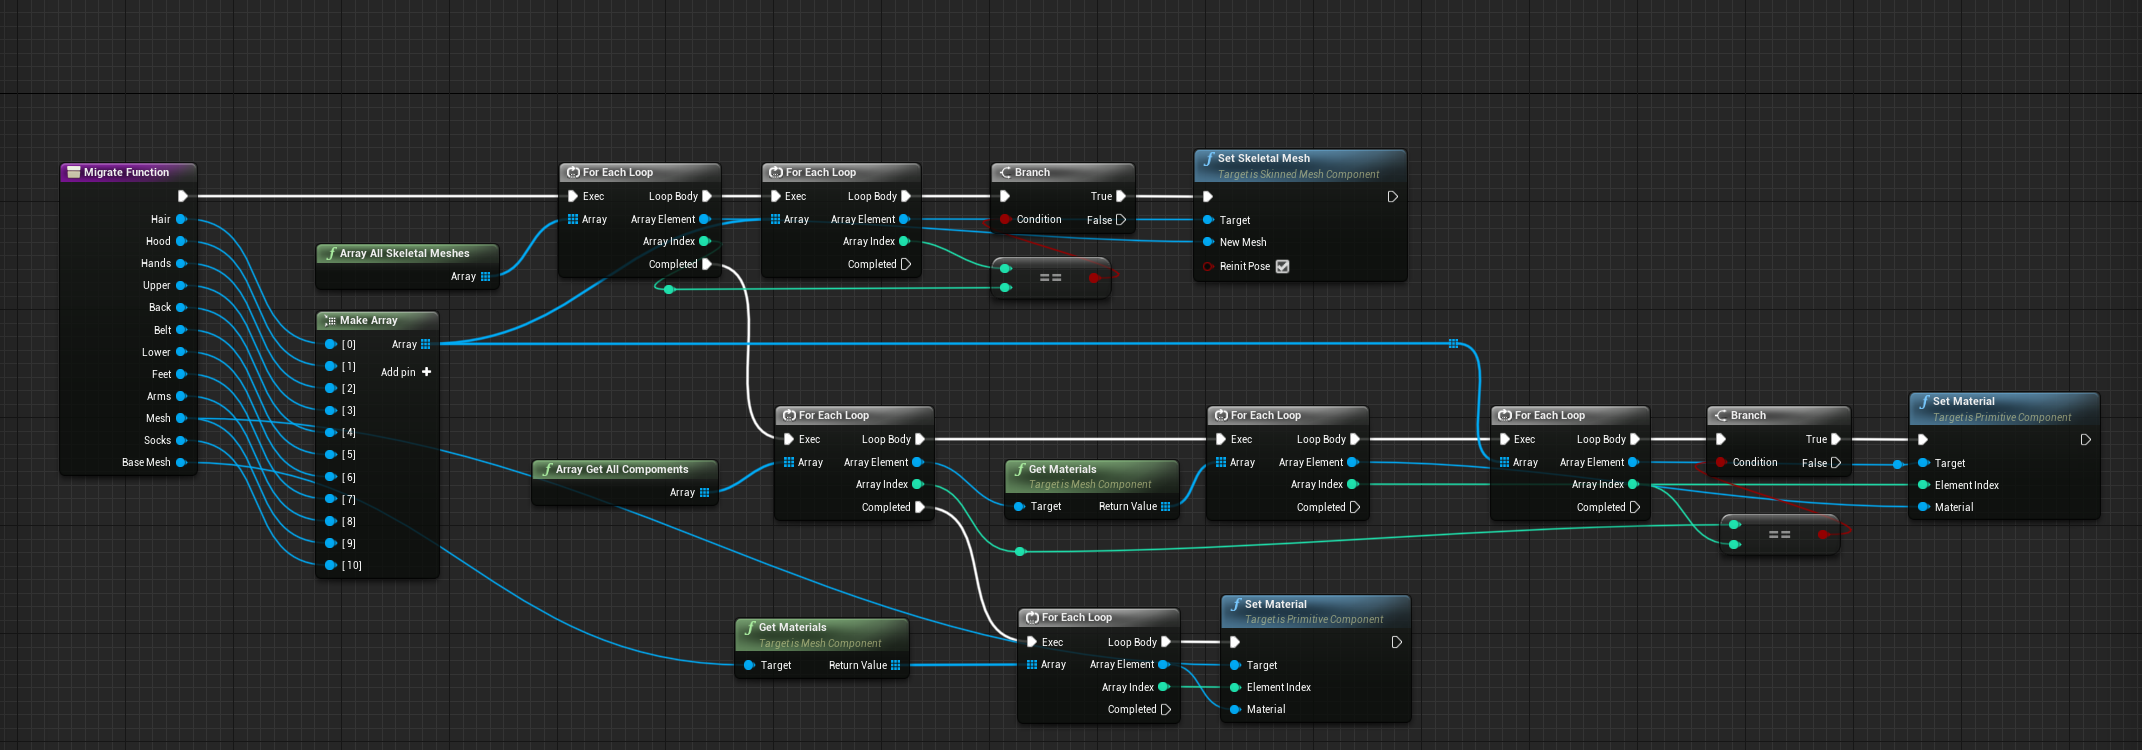This screenshot has height=750, width=2142.
Task: Toggle the Reinit Pose checkbox
Action: (x=1283, y=266)
